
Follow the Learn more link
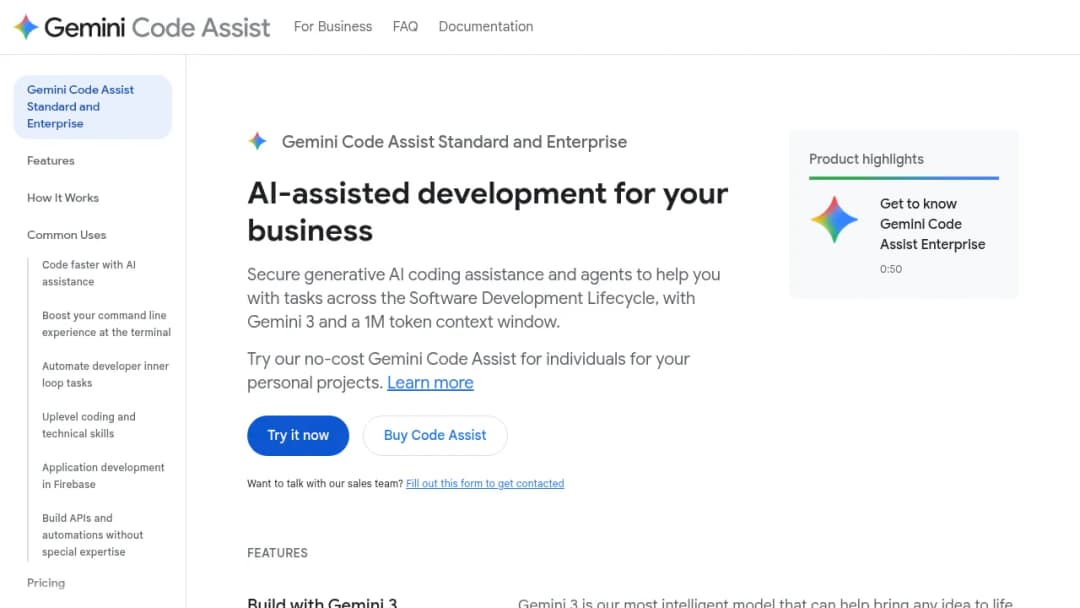tap(430, 383)
